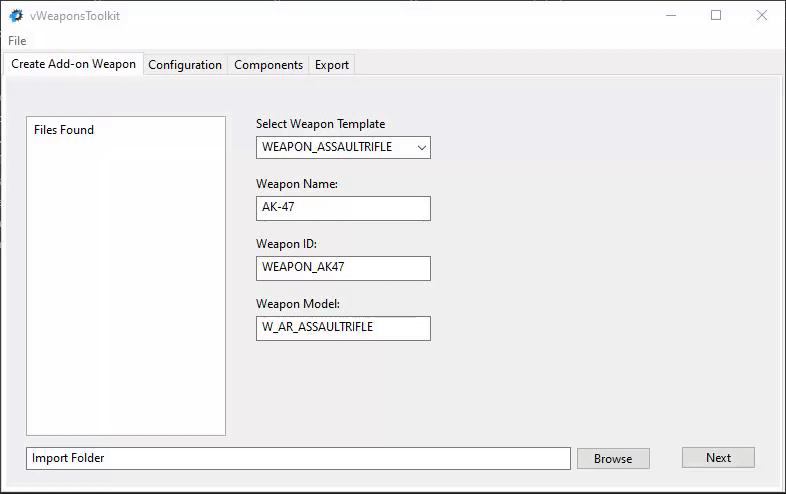
Task: Focus the Weapon ID field with WEAPON_AK47
Action: click(343, 268)
